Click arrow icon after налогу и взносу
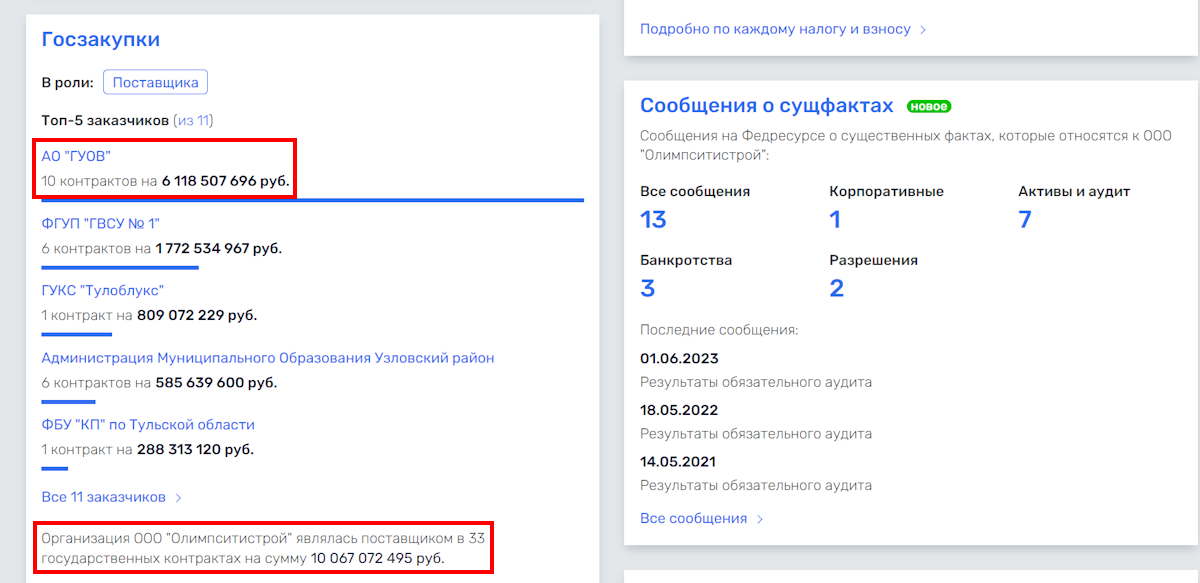The image size is (1200, 583). (x=923, y=30)
